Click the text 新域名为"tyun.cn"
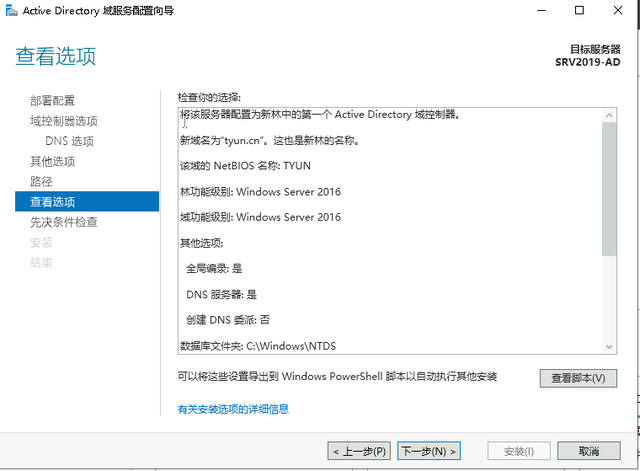 [x=224, y=140]
